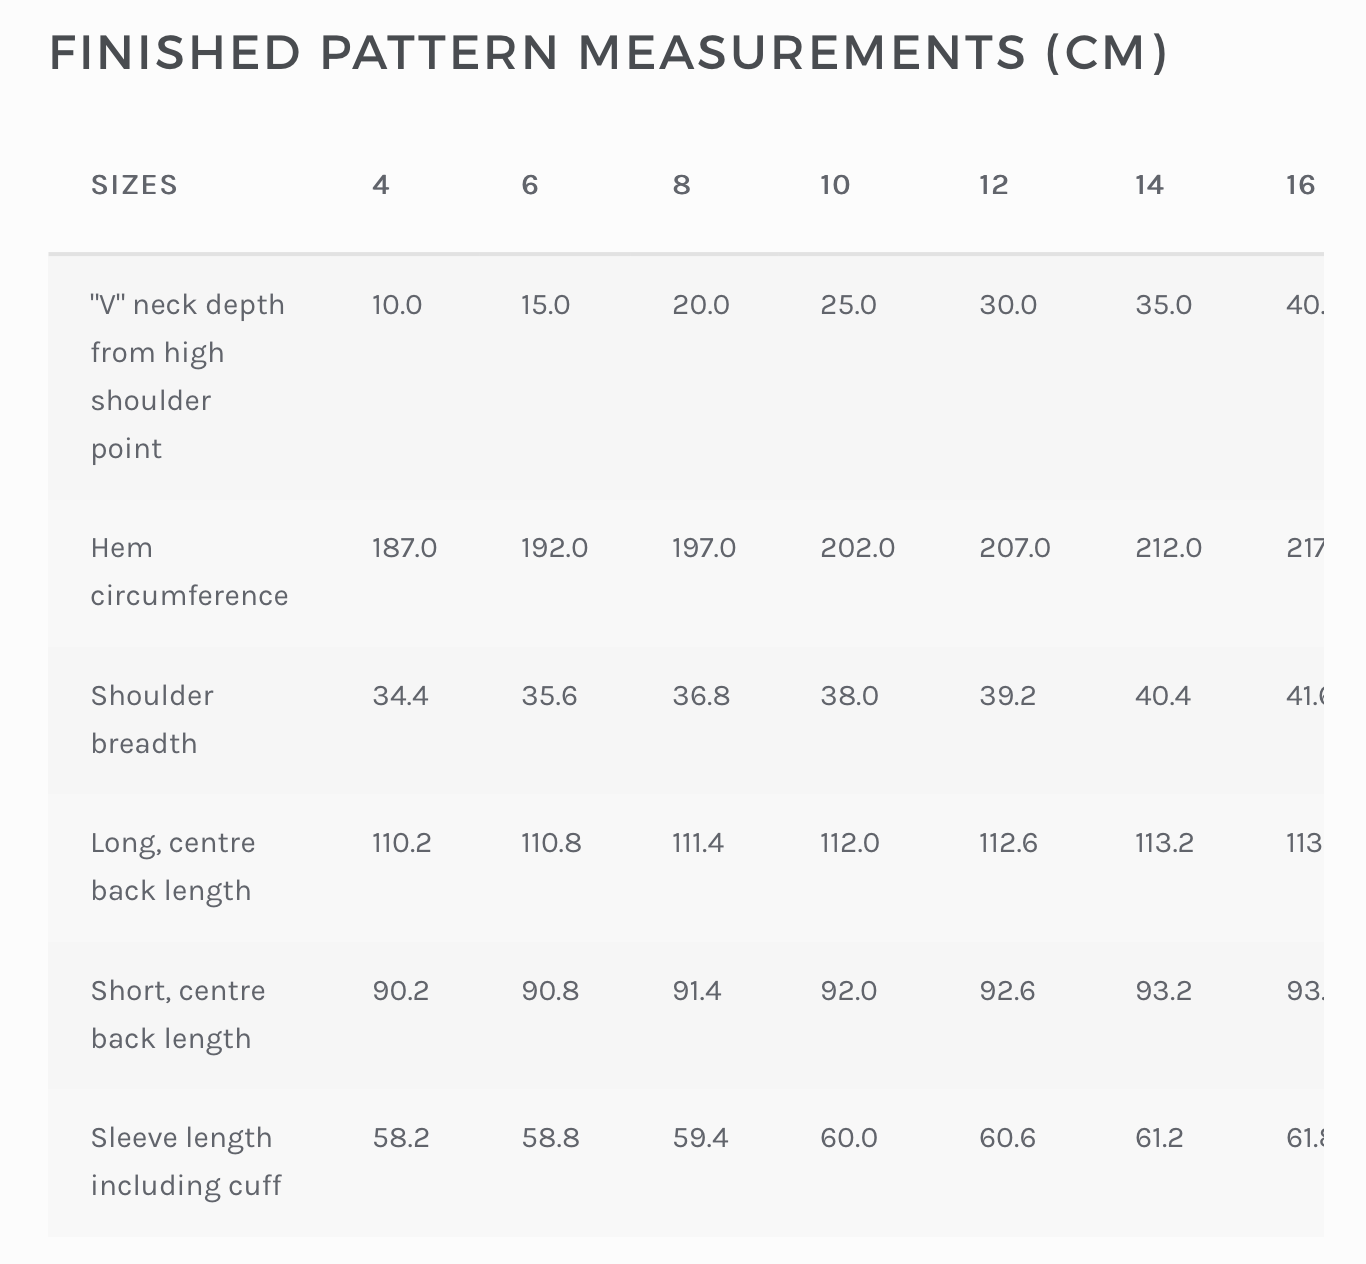Select the Shoulder breadth row label
Viewport: 1366px width, 1264px height.
pyautogui.click(x=152, y=719)
